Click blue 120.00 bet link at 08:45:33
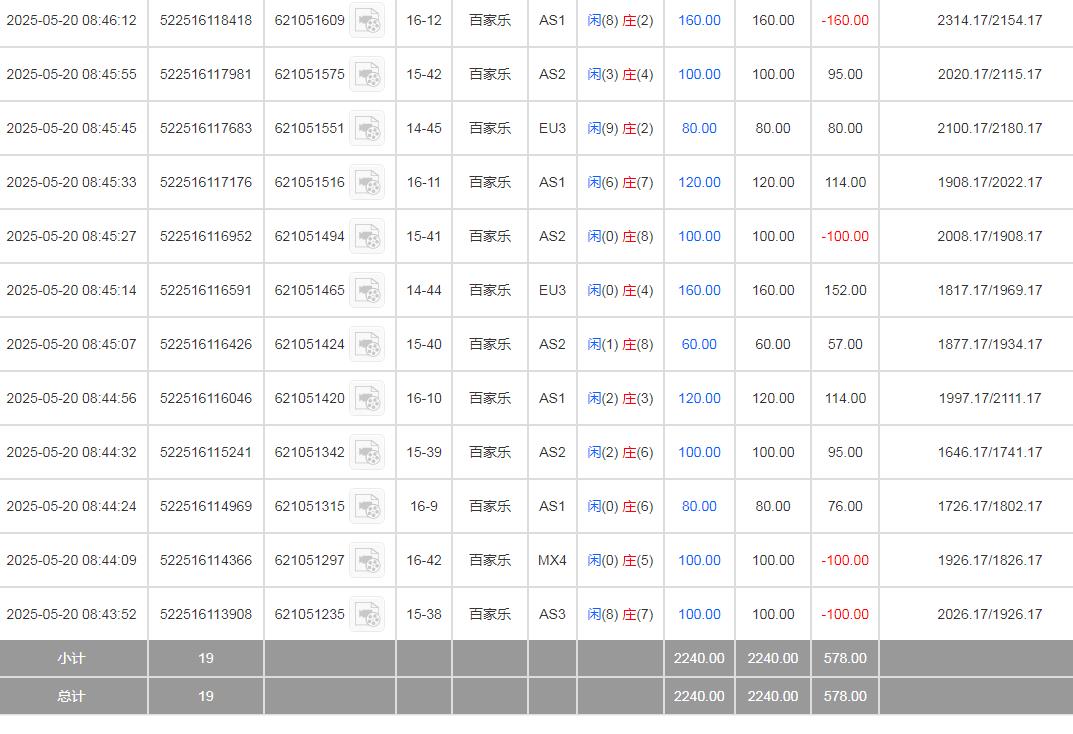The width and height of the screenshot is (1073, 734). (699, 182)
